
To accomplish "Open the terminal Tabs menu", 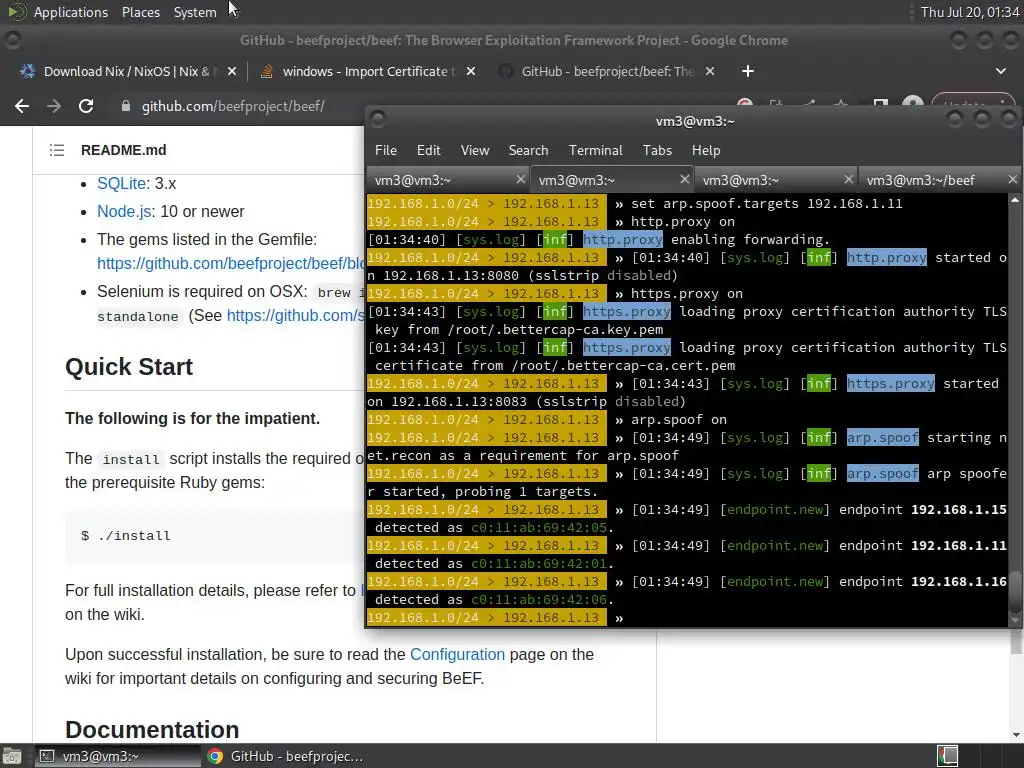I will [657, 150].
